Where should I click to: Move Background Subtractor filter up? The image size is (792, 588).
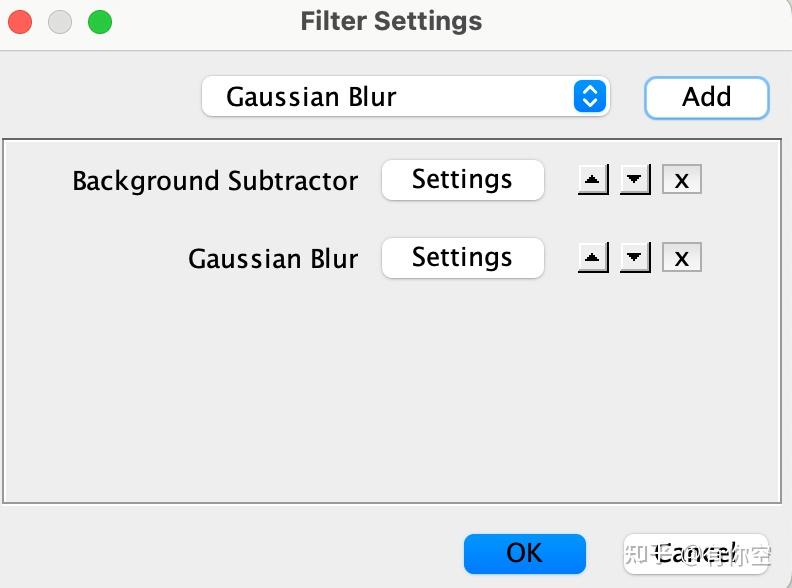coord(593,180)
